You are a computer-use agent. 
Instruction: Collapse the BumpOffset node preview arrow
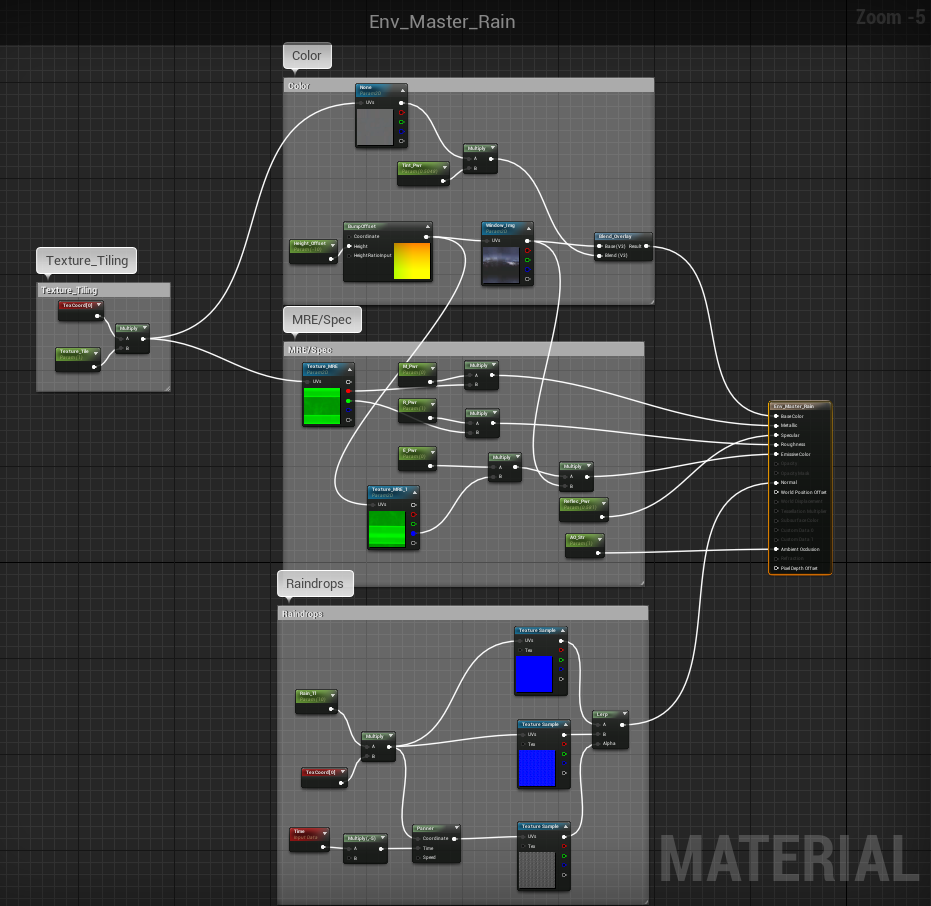[428, 227]
